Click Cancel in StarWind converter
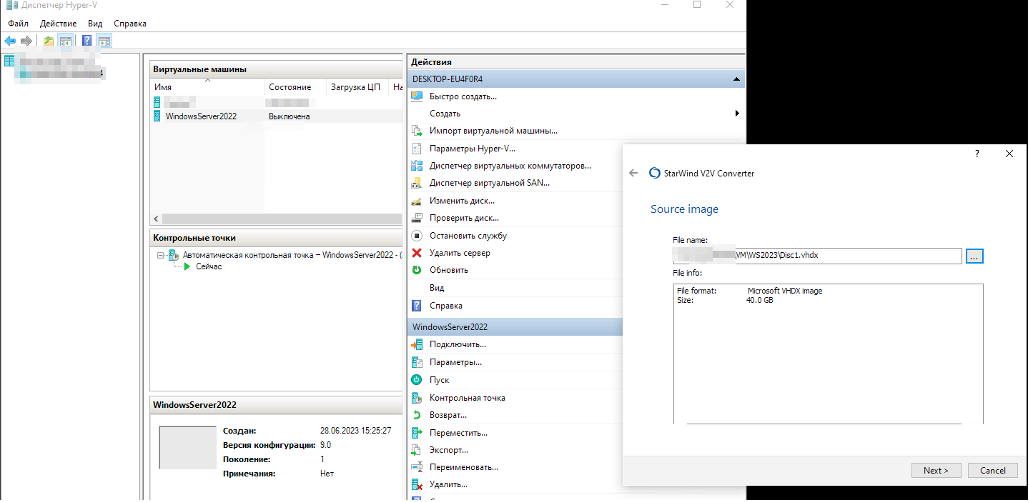This screenshot has width=1029, height=502. tap(993, 471)
